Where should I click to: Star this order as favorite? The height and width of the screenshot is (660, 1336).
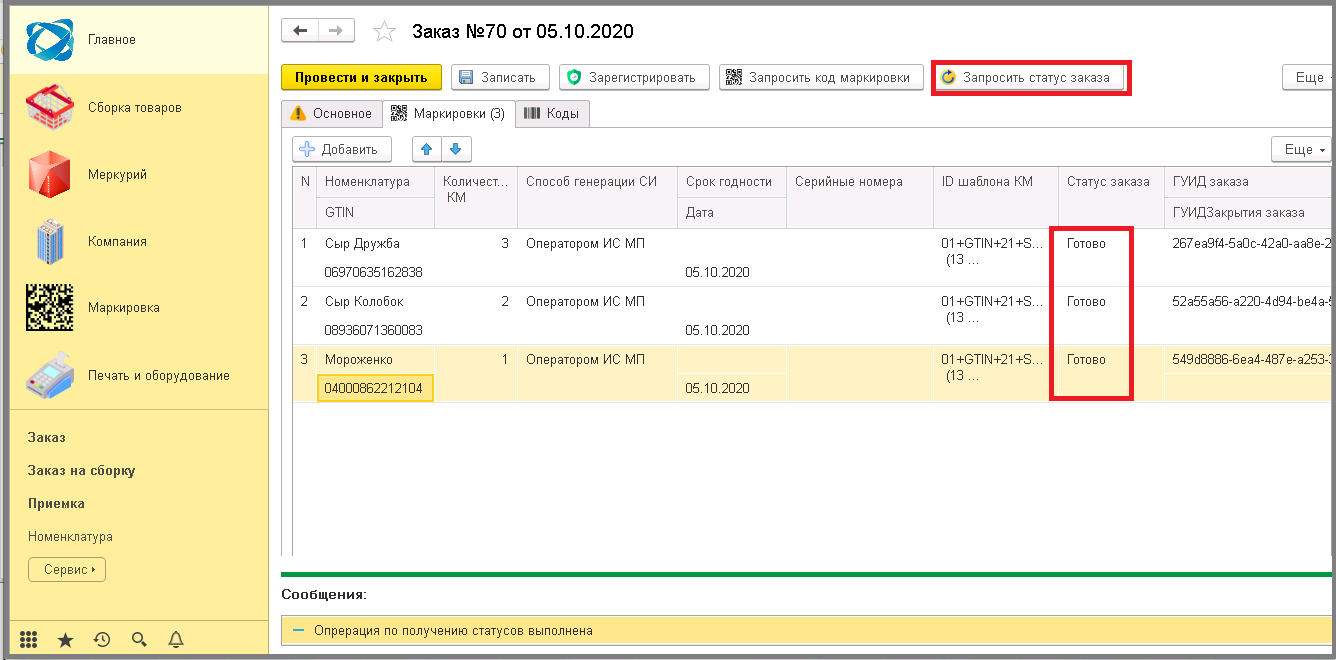tap(384, 32)
